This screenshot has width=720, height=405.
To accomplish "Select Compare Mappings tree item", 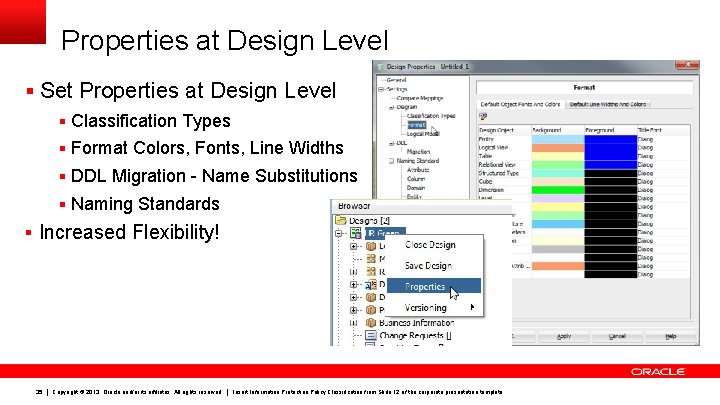I will click(420, 98).
